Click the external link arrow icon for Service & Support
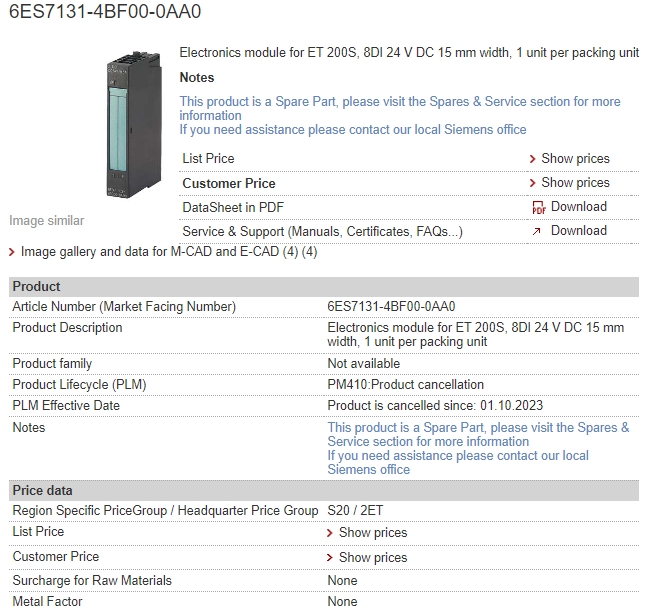Viewport: 649px width, 612px height. tap(536, 231)
